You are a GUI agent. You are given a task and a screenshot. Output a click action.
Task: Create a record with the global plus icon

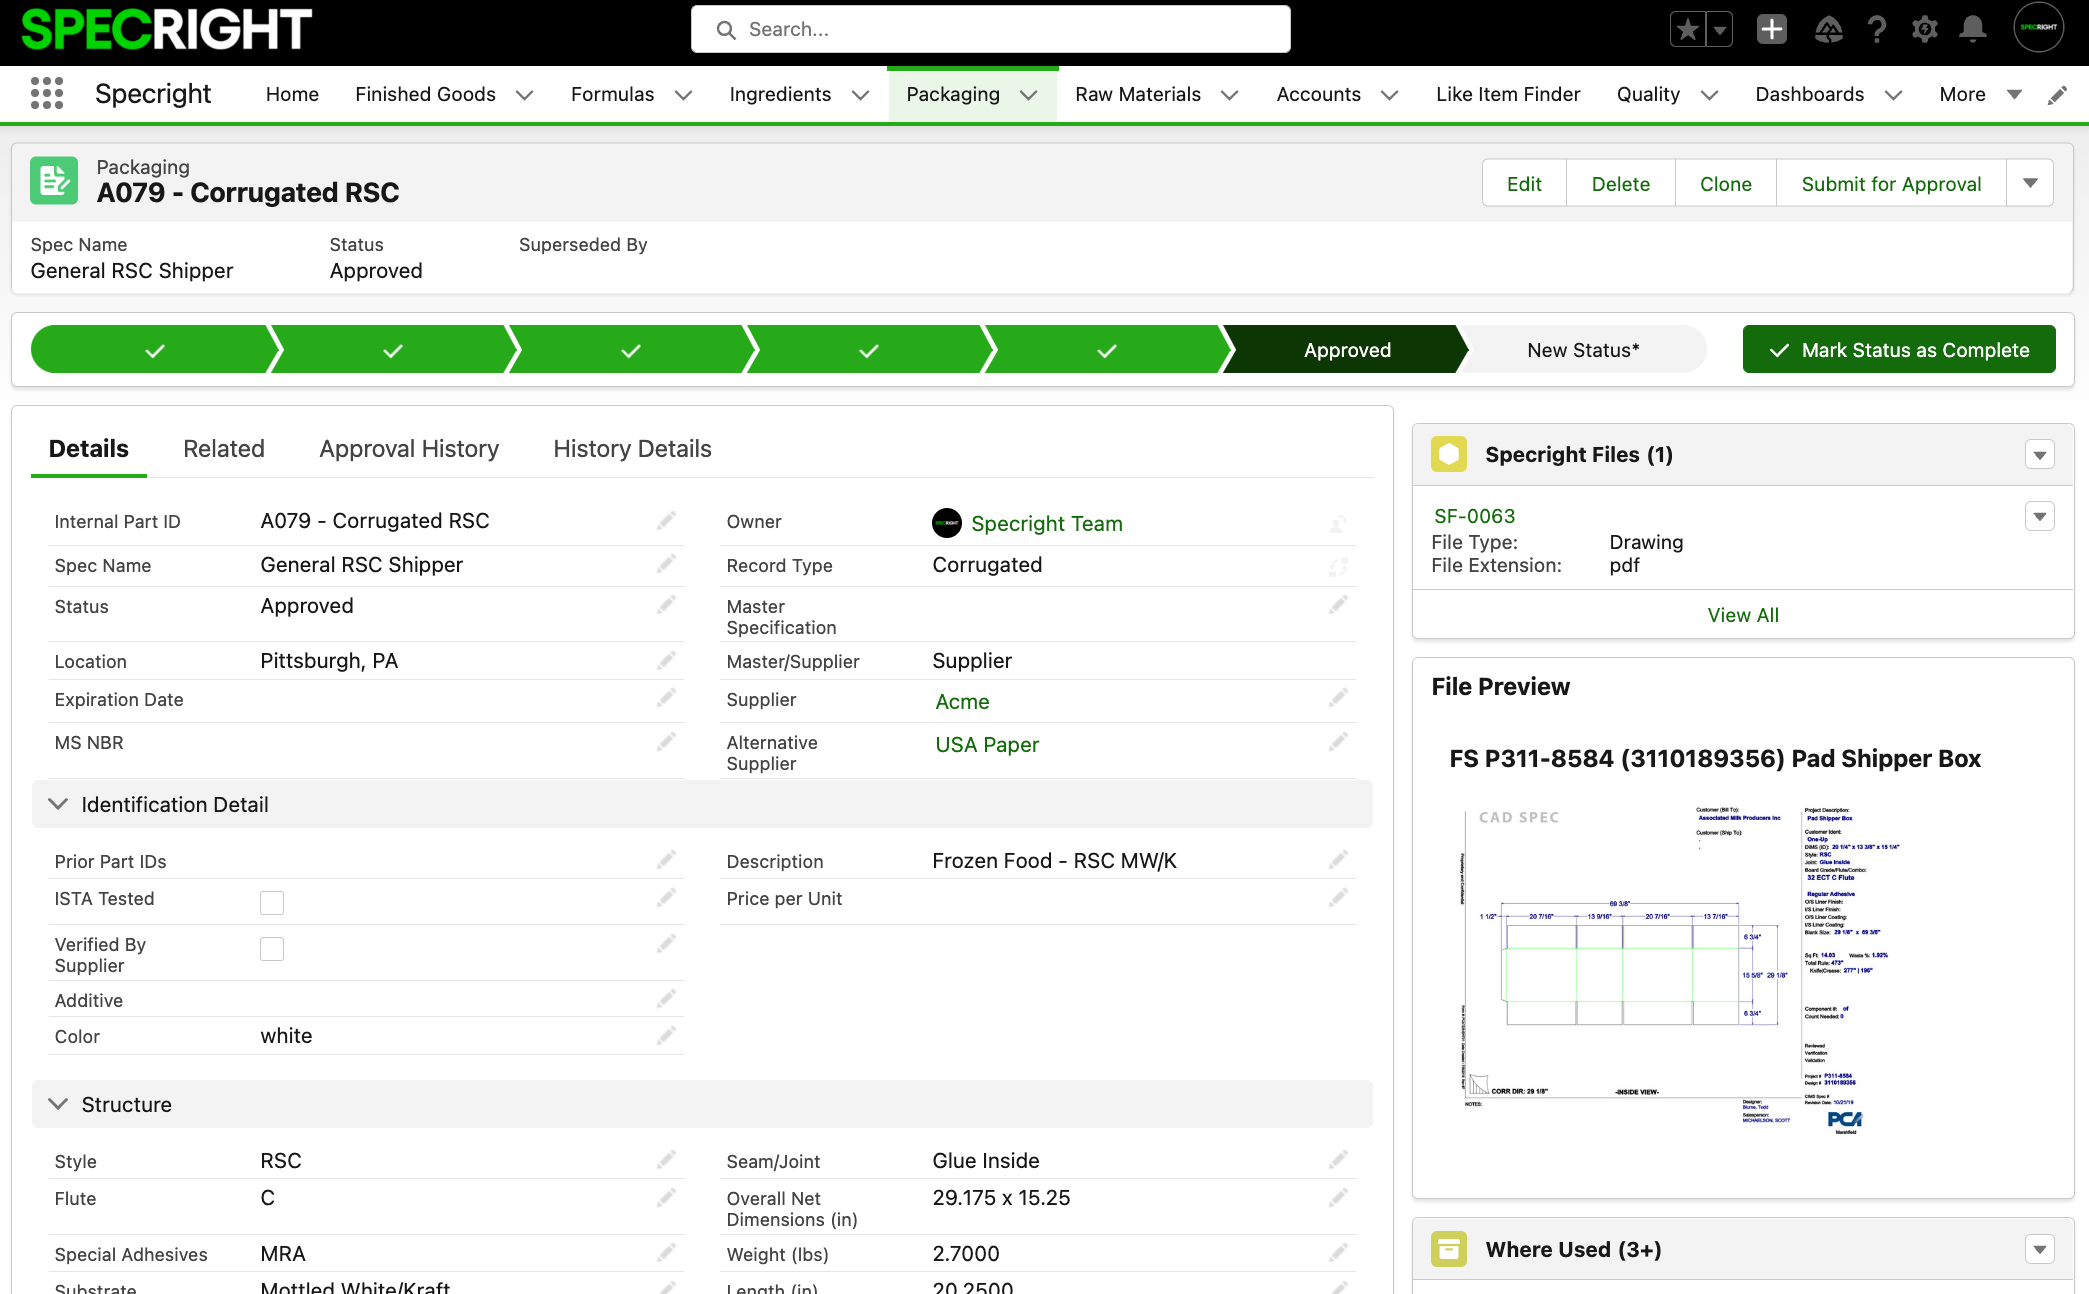coord(1771,29)
